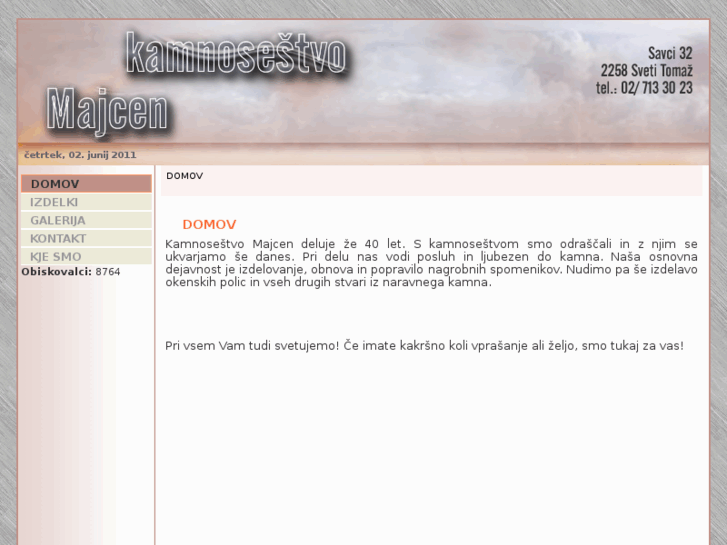This screenshot has width=727, height=545.
Task: Open the DOMOV menu item
Action: [x=86, y=184]
